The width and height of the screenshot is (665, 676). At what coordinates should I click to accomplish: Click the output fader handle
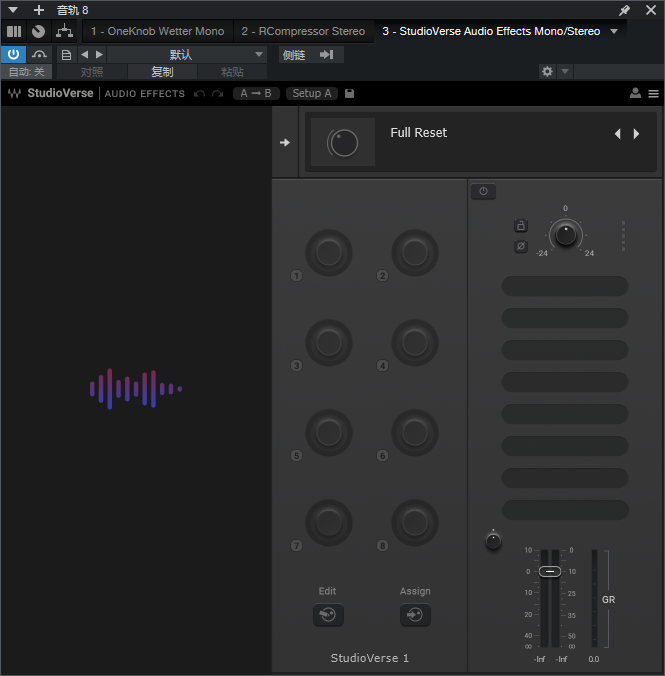click(x=550, y=571)
